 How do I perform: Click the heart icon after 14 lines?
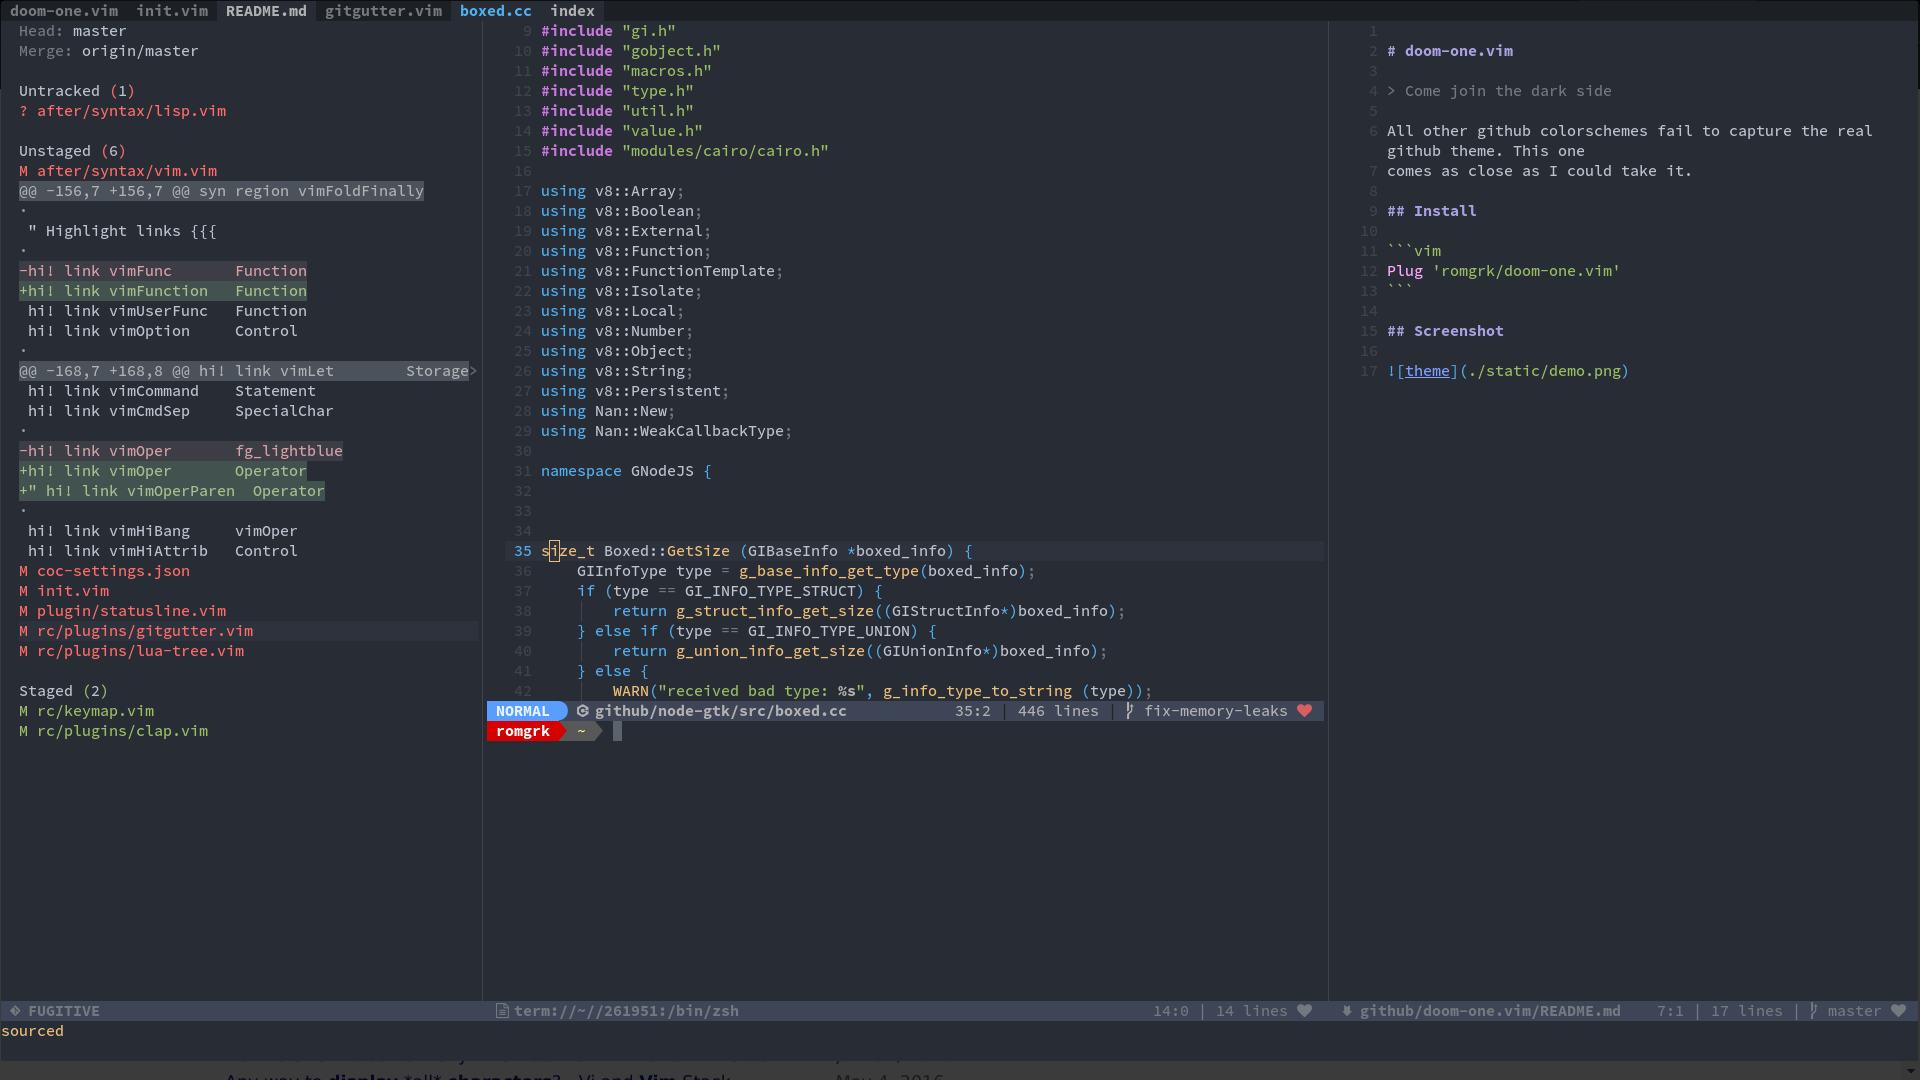[x=1304, y=1011]
